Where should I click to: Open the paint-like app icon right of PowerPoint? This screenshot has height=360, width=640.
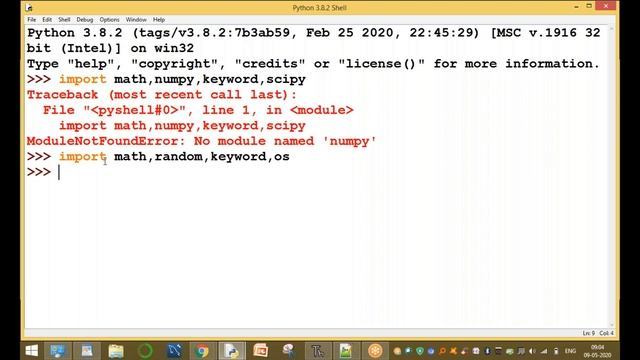tap(289, 351)
